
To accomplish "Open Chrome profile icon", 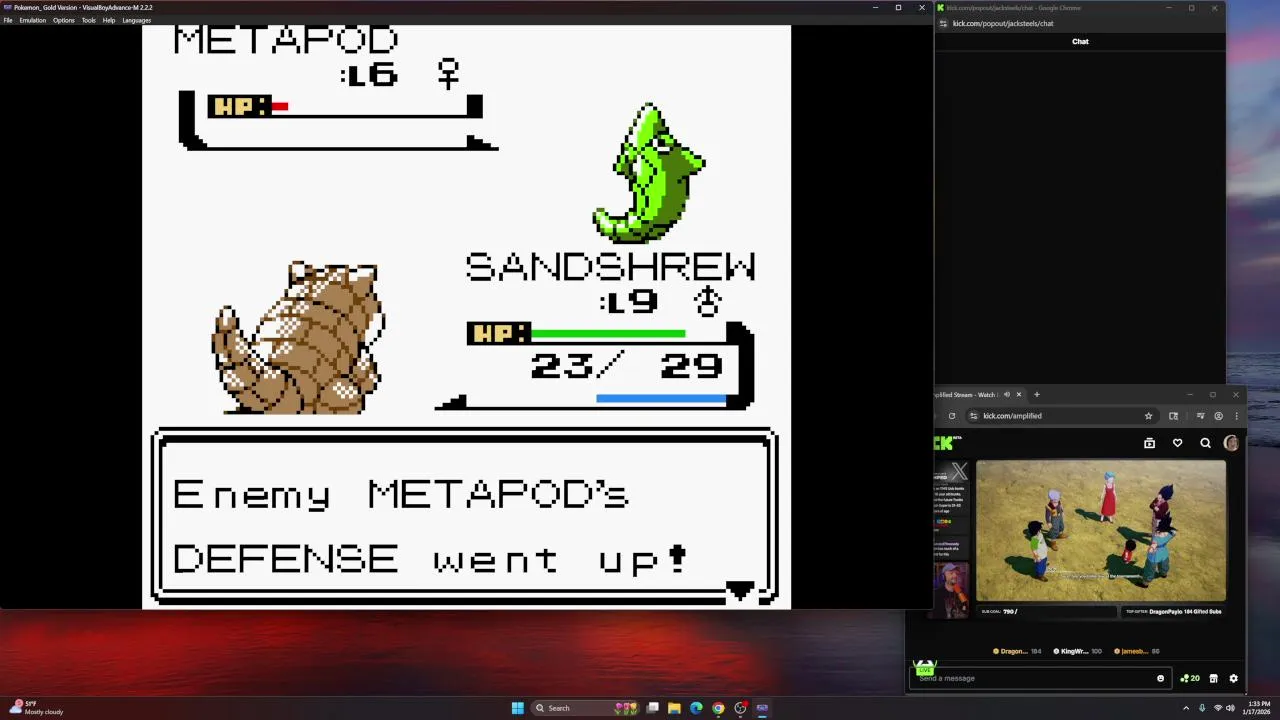I will [x=1218, y=416].
